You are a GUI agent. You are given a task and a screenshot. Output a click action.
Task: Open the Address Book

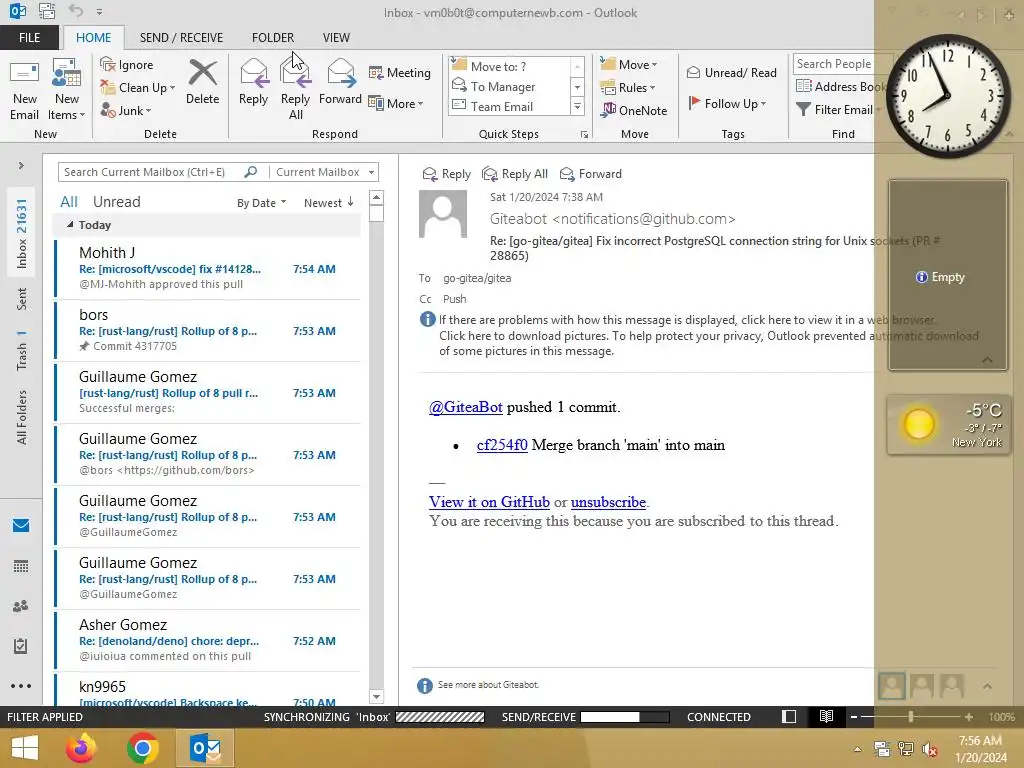pos(839,86)
